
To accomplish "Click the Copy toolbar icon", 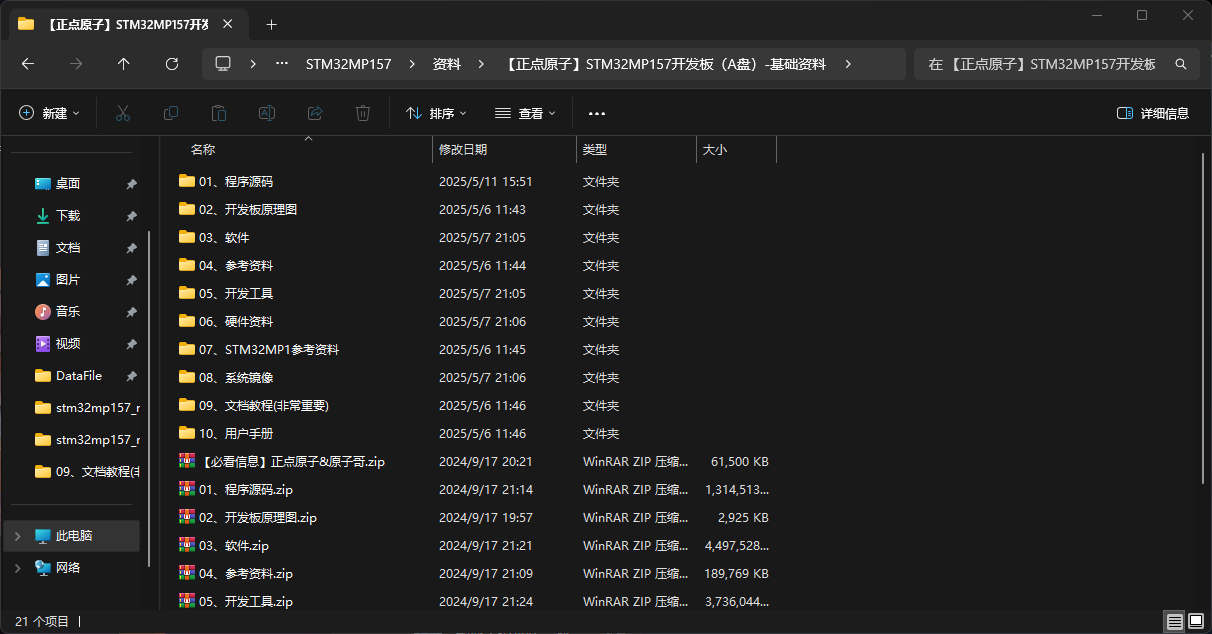I will [171, 113].
